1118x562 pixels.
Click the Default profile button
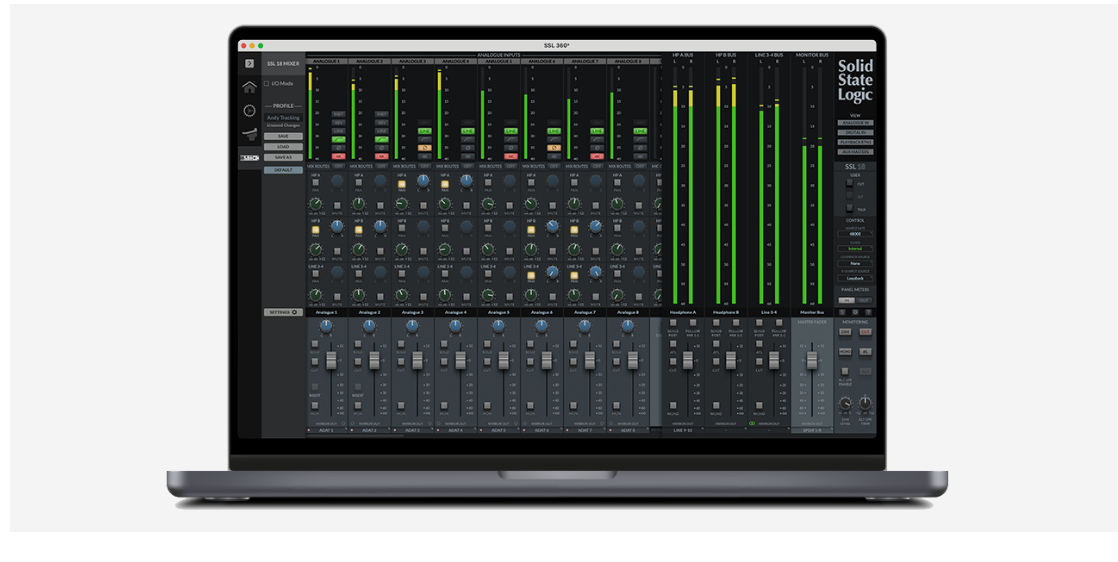(x=283, y=170)
